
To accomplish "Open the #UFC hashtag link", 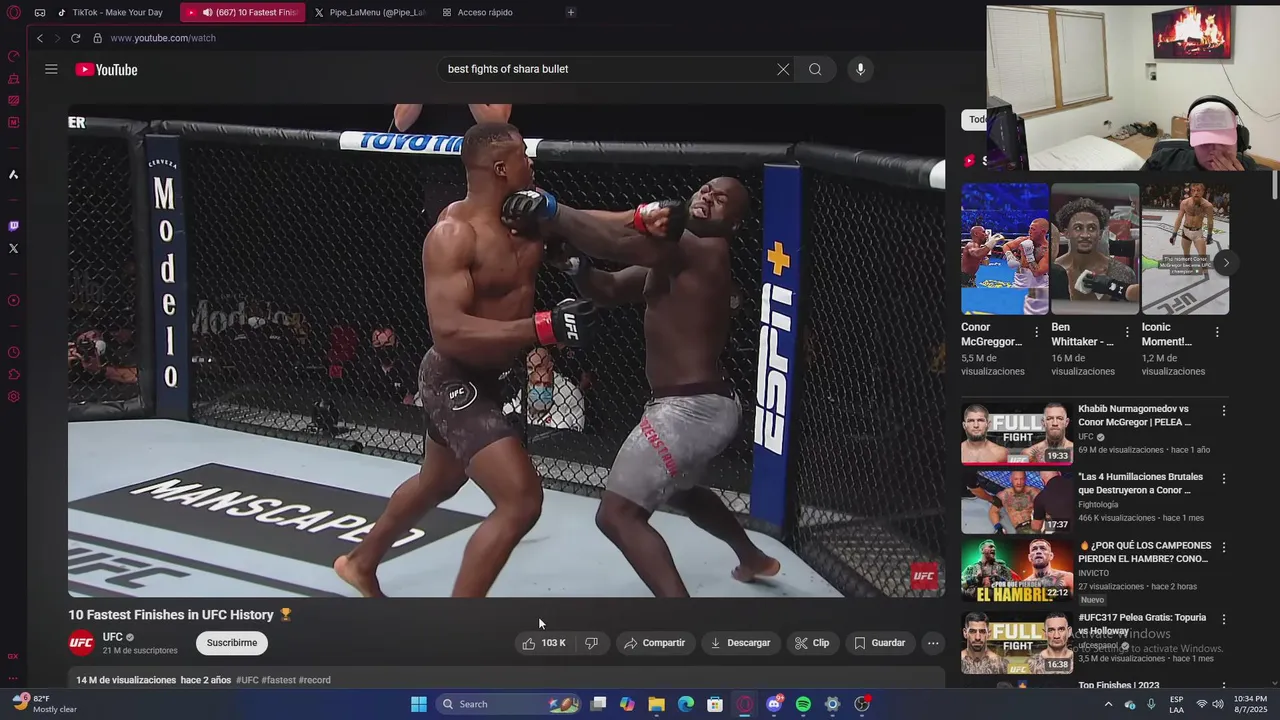I will (247, 680).
